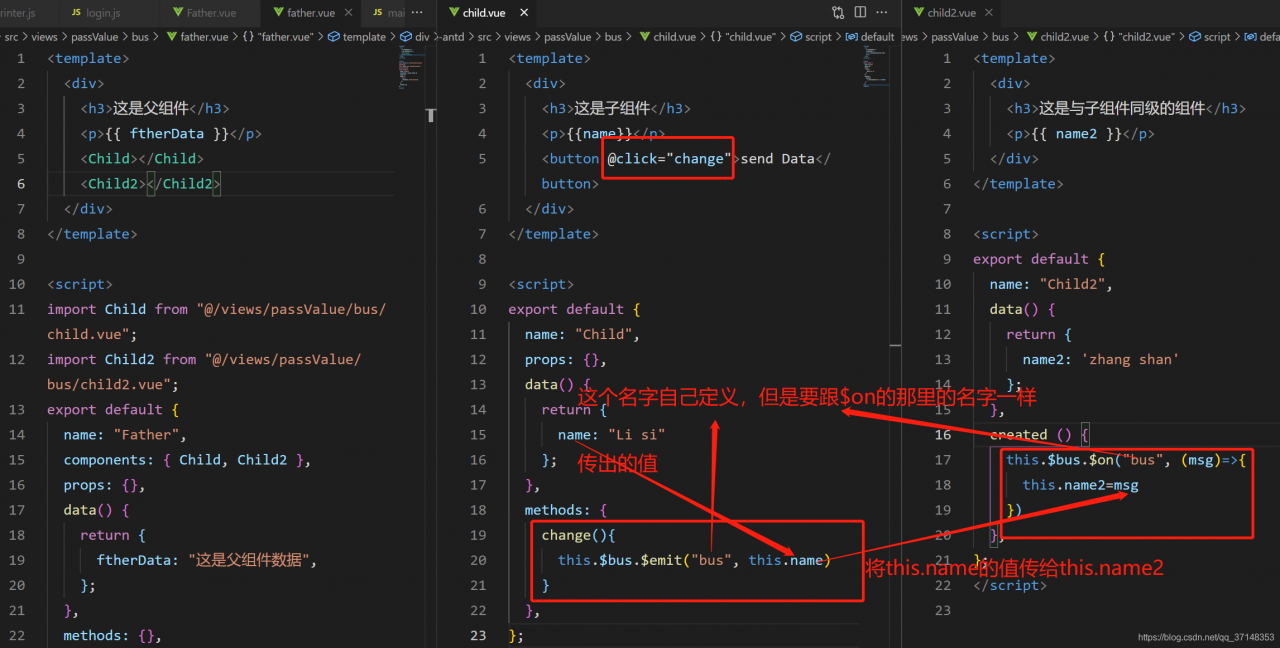This screenshot has width=1280, height=648.
Task: Select the lowercase father.vue tab
Action: [310, 13]
